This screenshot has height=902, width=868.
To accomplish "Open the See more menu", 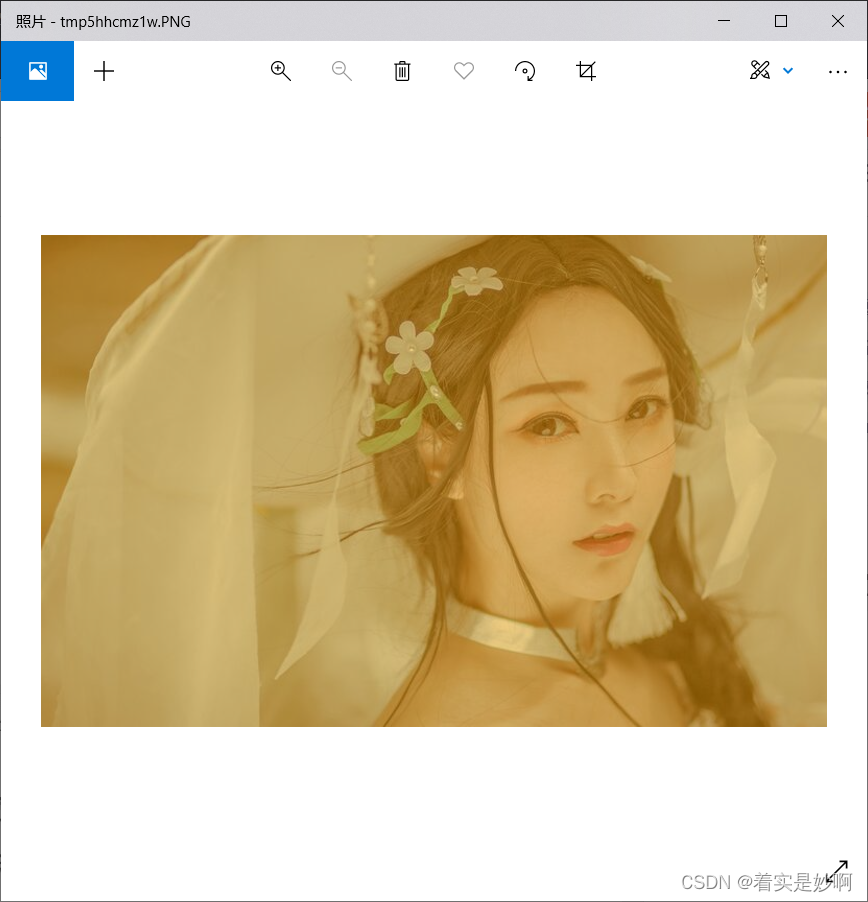I will (838, 71).
